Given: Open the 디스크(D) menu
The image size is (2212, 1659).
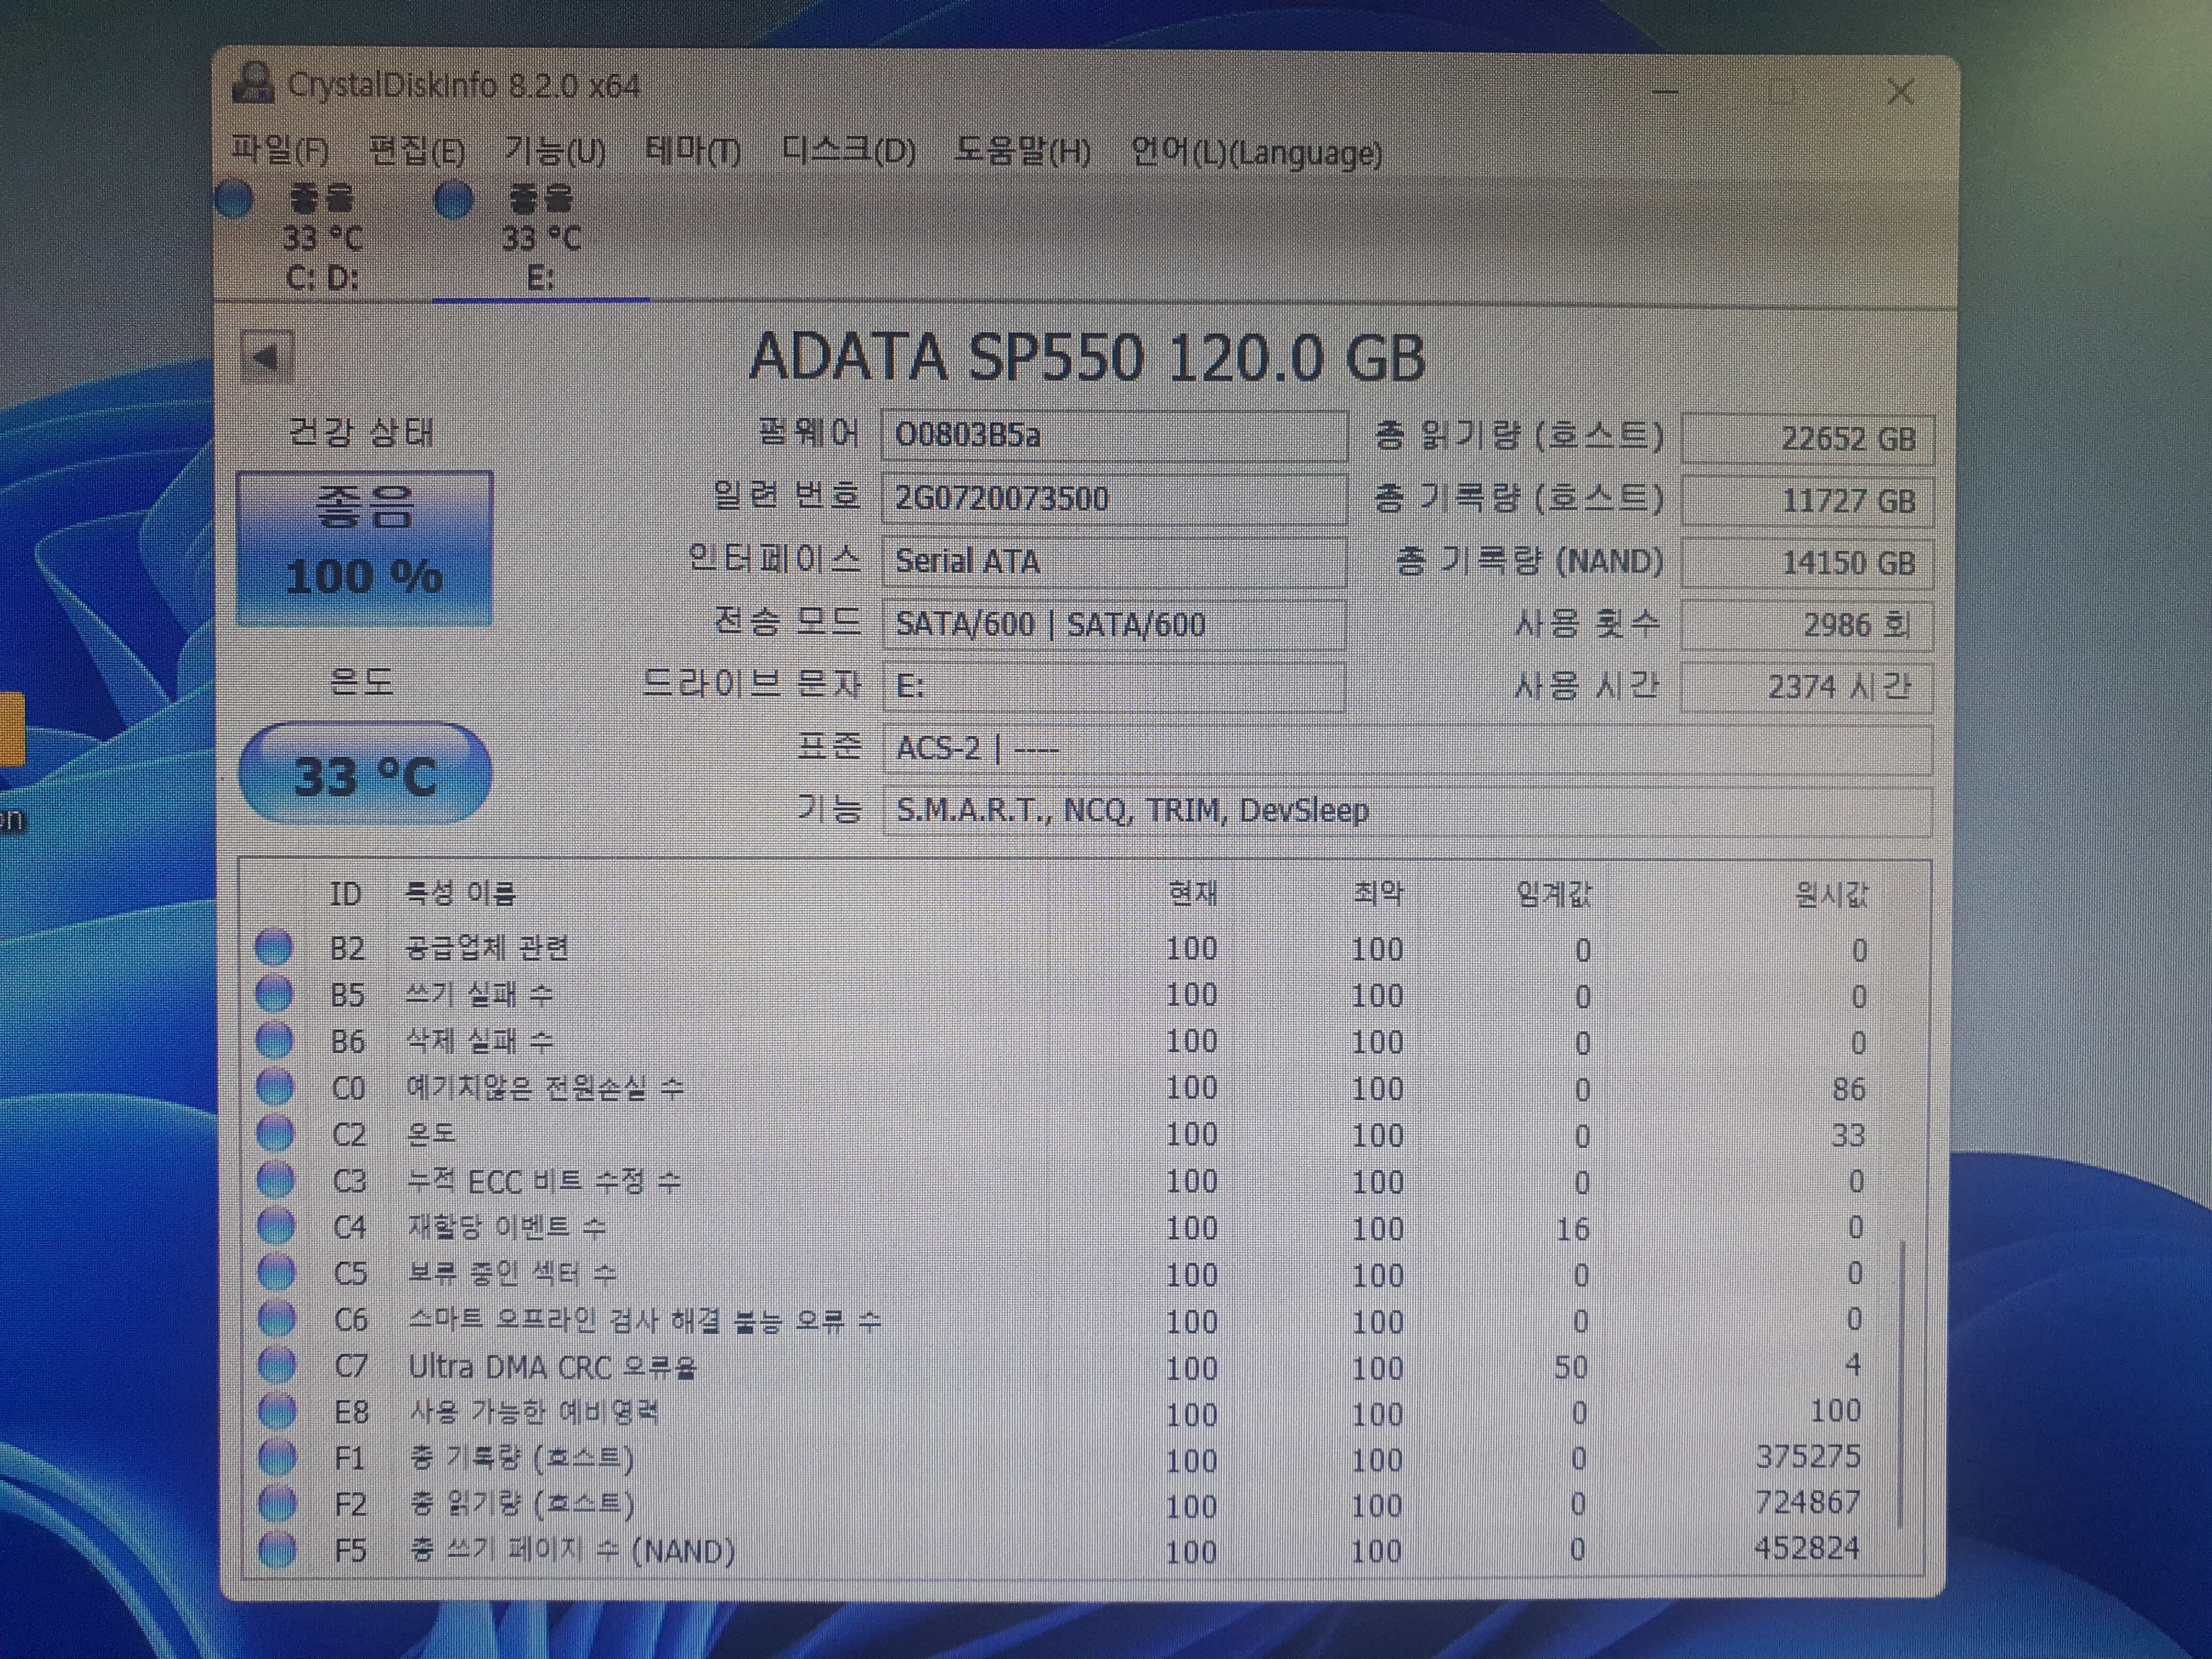Looking at the screenshot, I should click(x=848, y=152).
